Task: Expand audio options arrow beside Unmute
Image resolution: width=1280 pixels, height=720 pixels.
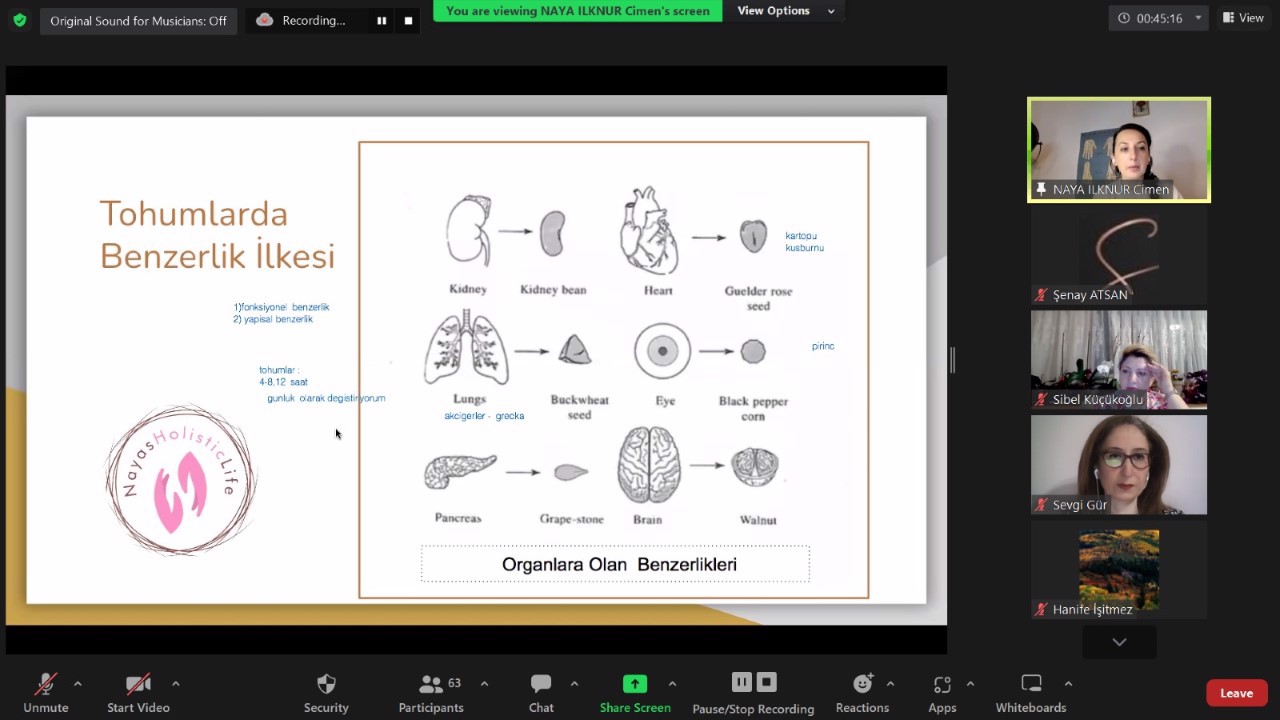Action: (x=78, y=684)
